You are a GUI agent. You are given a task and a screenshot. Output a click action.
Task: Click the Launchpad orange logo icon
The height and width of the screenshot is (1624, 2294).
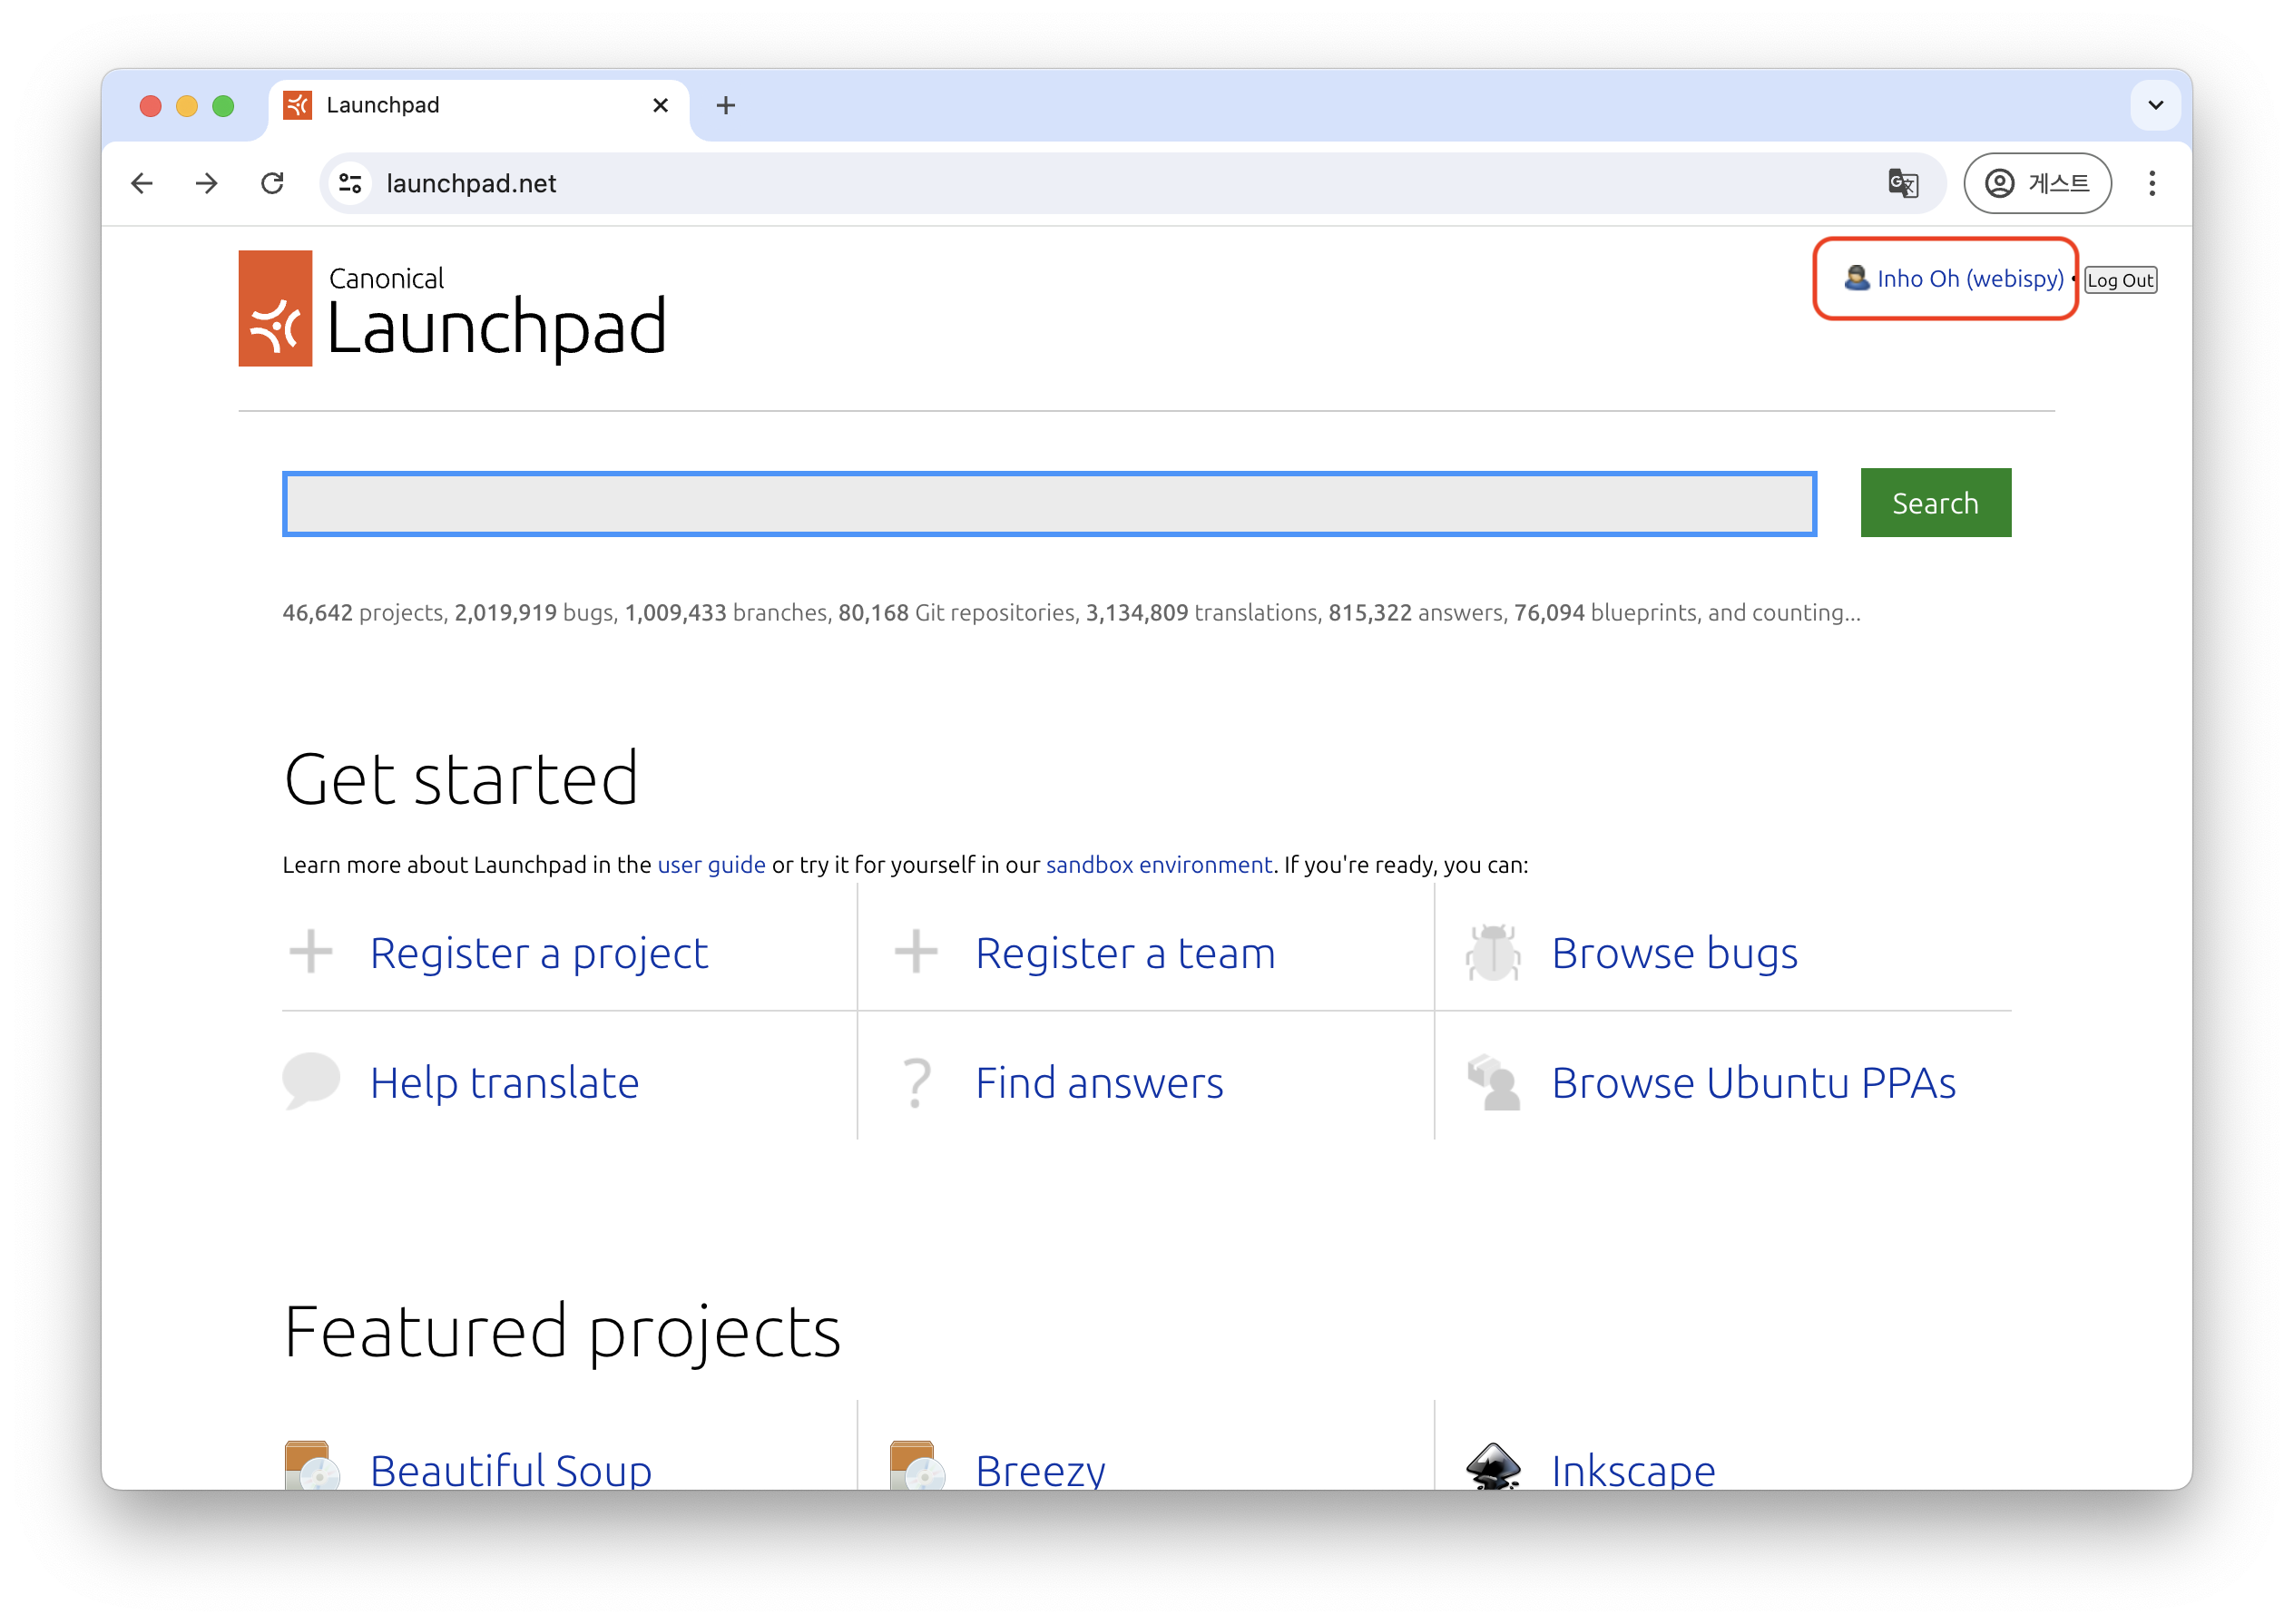275,308
